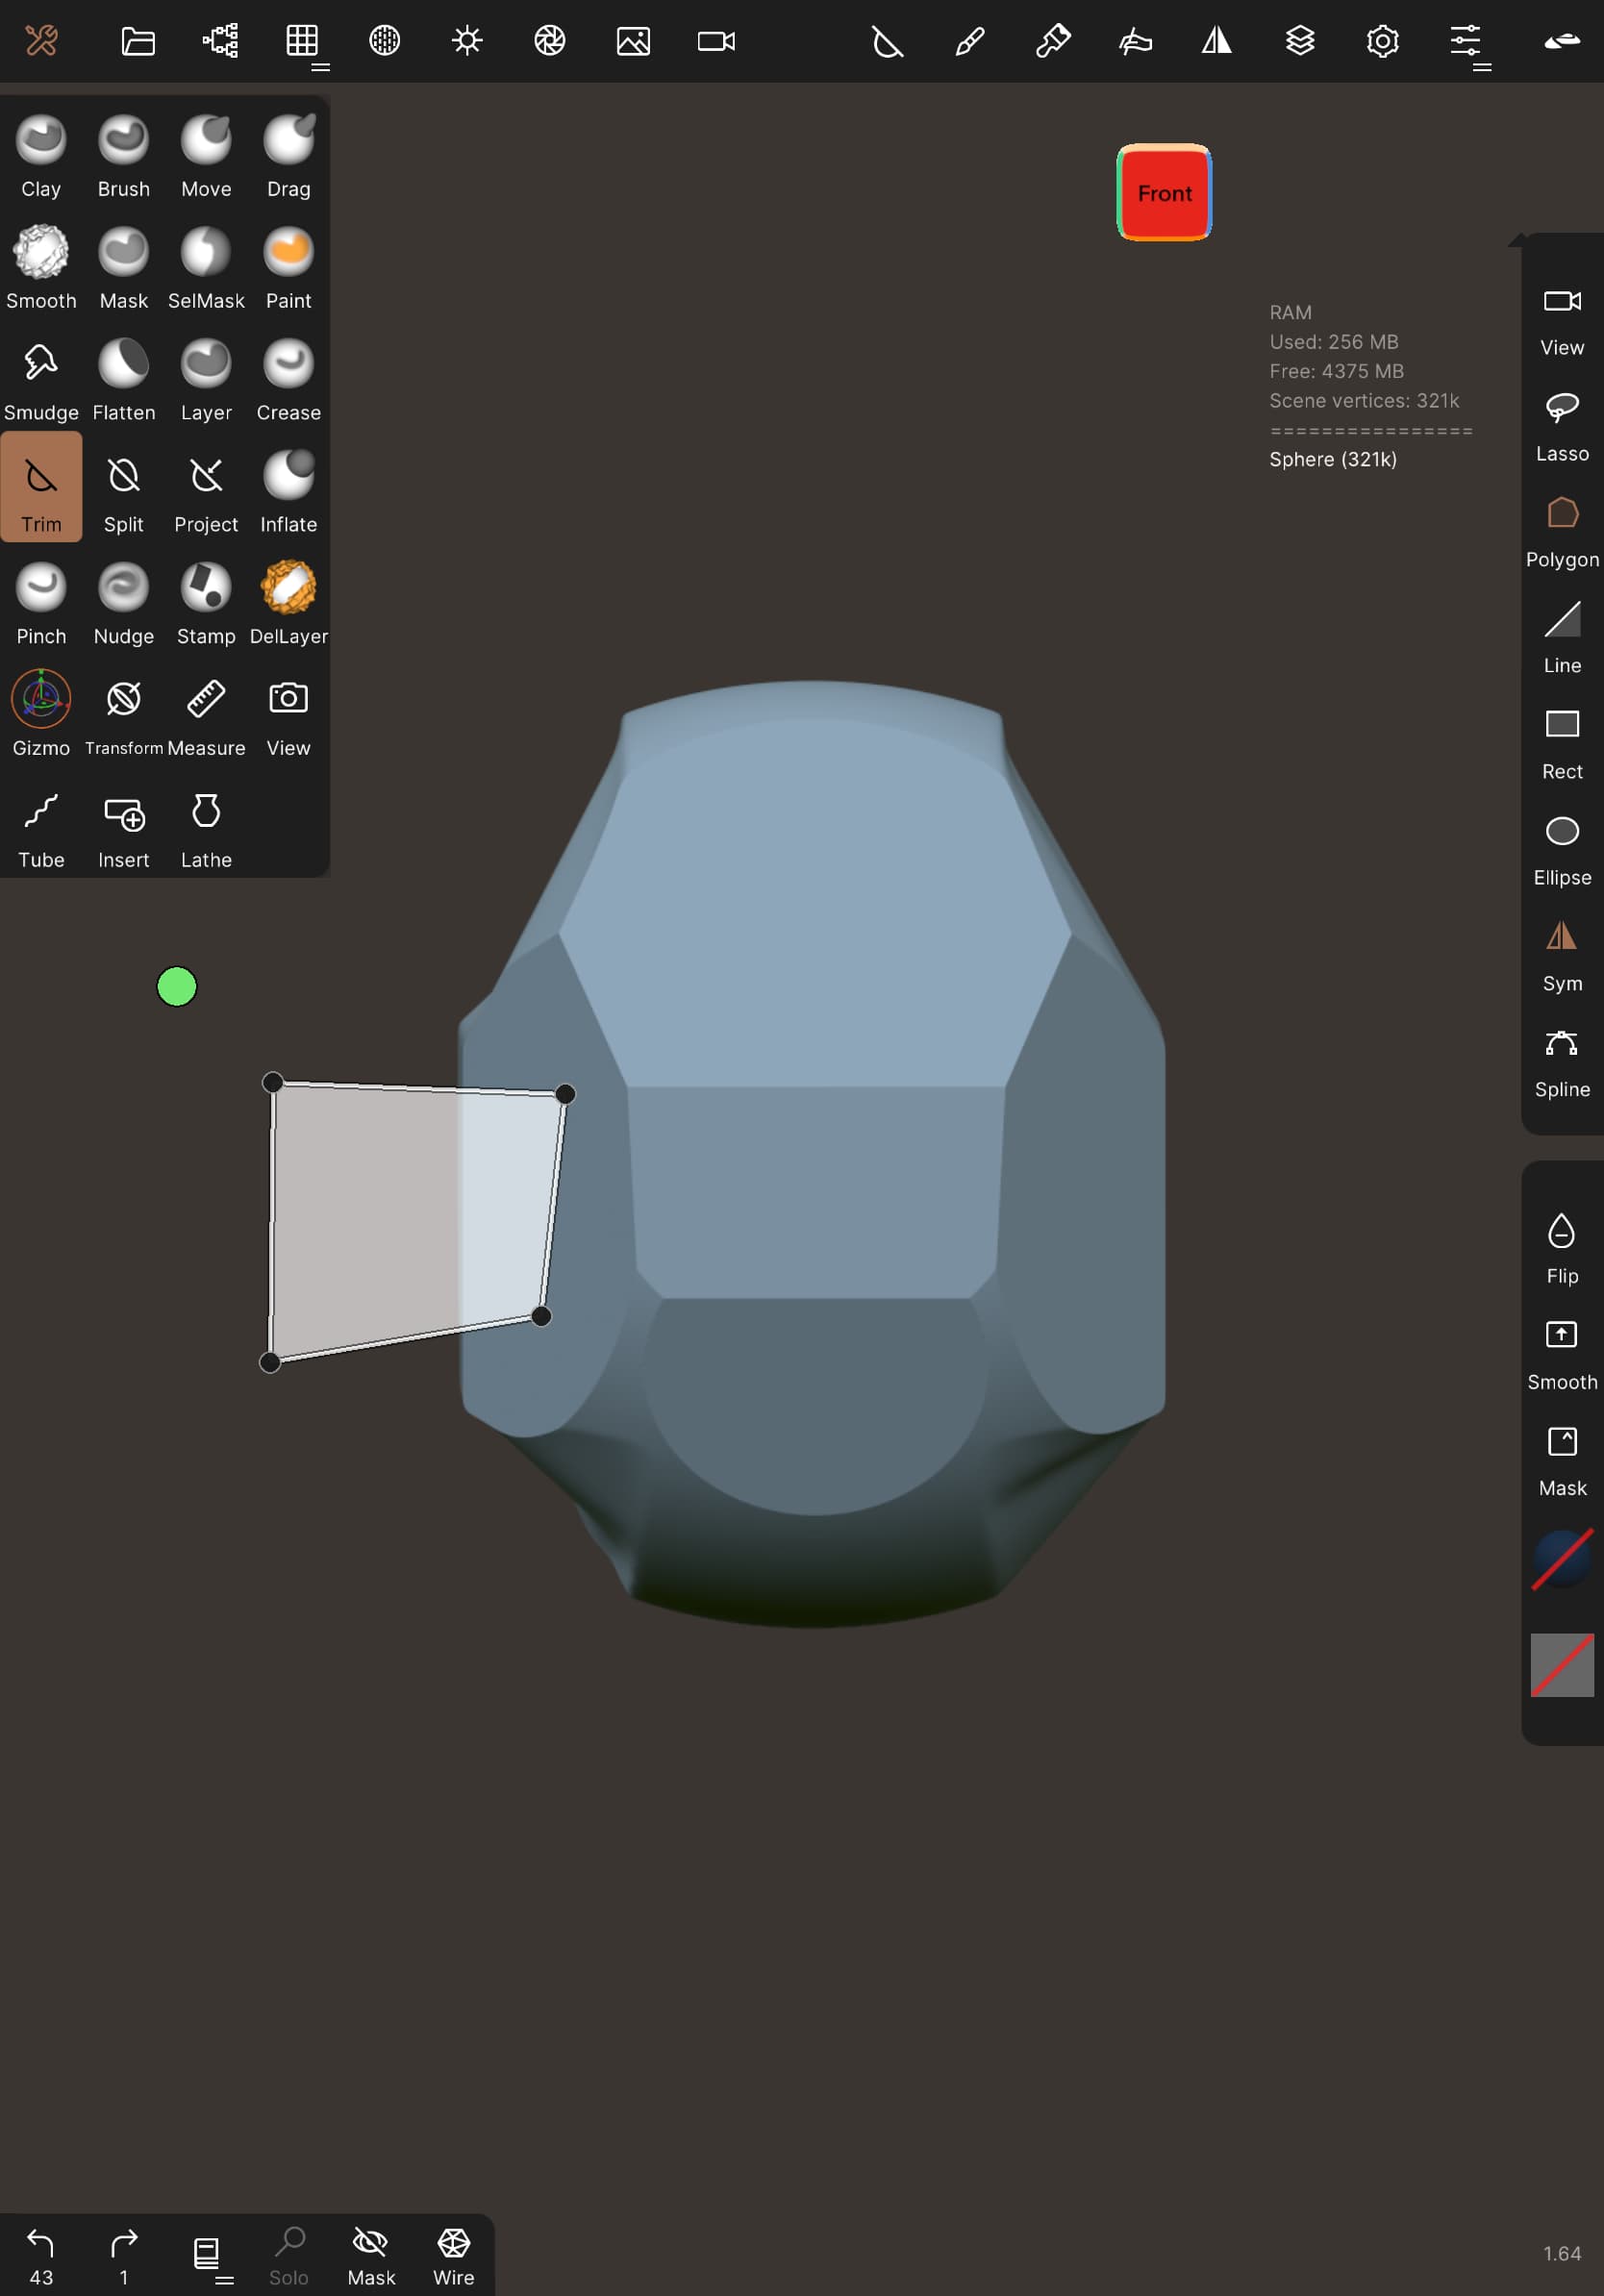1604x2296 pixels.
Task: Open the pressure stylus menu
Action: pos(1135,41)
